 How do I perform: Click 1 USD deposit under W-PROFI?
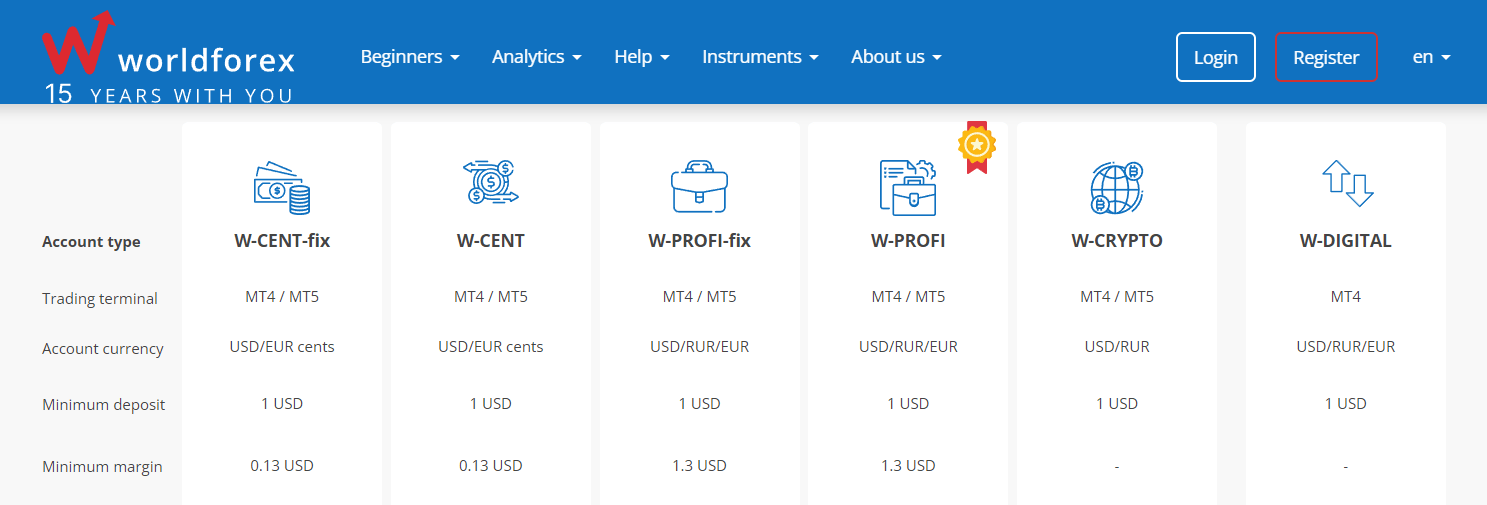tap(908, 404)
